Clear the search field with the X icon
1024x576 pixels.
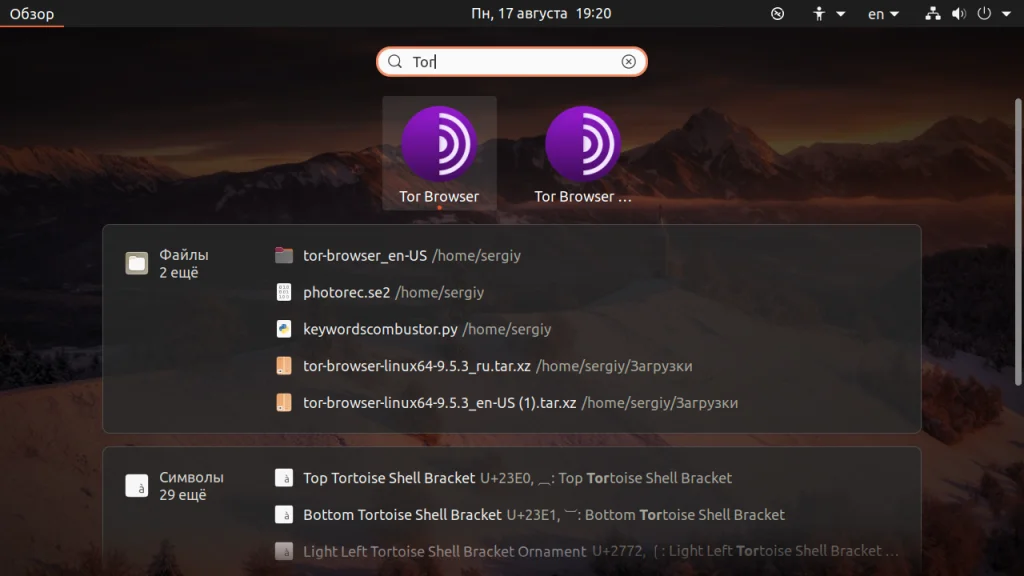pos(628,61)
